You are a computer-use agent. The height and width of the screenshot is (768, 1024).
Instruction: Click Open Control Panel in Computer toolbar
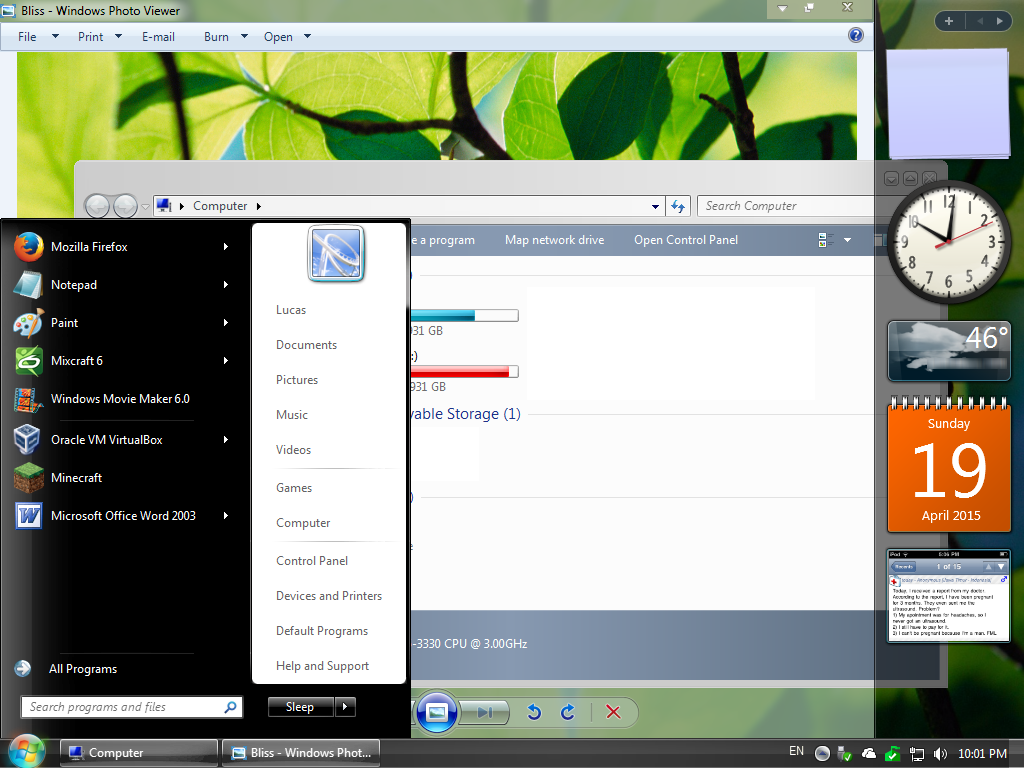pyautogui.click(x=686, y=240)
